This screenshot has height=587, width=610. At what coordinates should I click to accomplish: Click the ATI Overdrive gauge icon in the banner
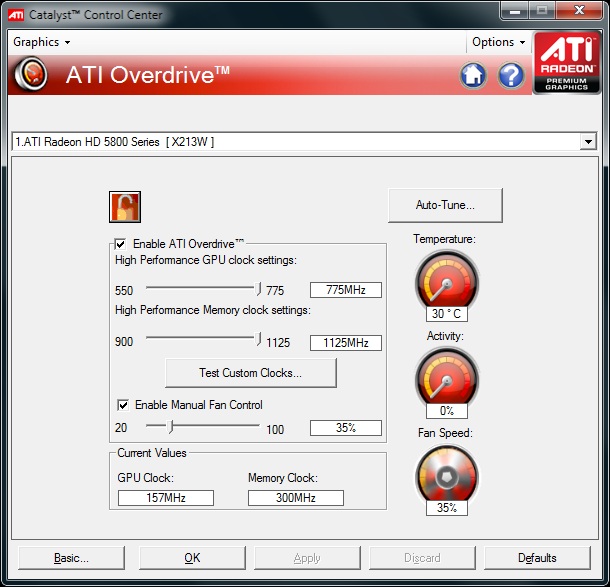coord(31,74)
